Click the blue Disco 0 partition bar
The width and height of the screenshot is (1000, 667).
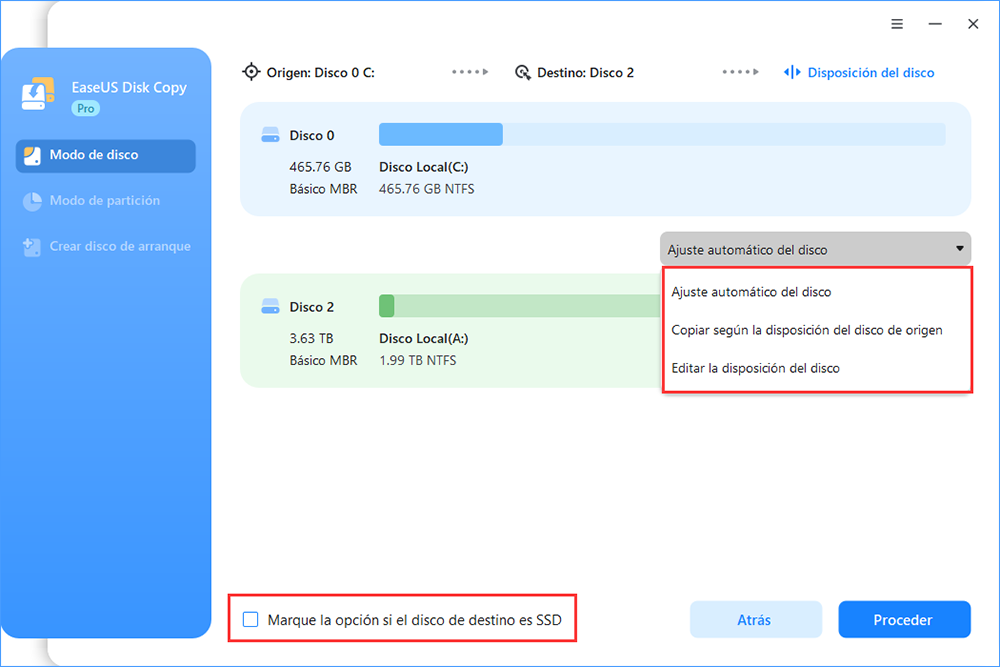pyautogui.click(x=441, y=135)
